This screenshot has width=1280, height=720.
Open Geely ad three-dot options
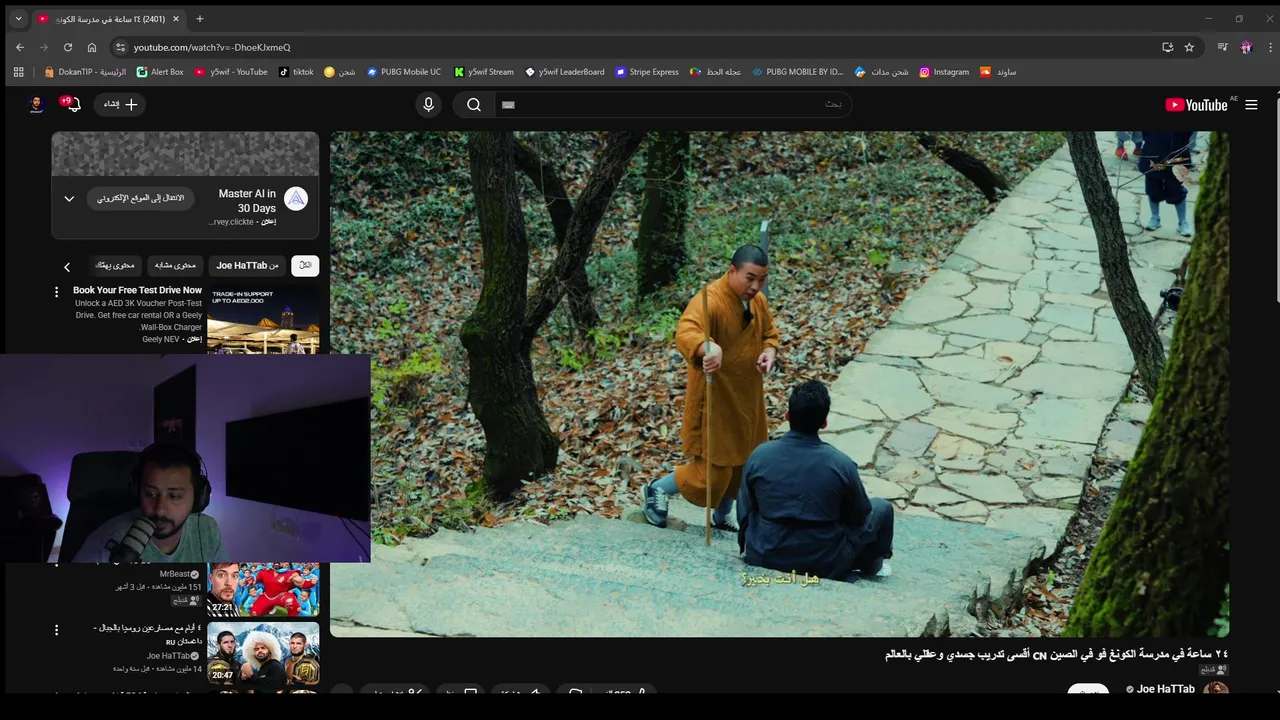pyautogui.click(x=57, y=292)
